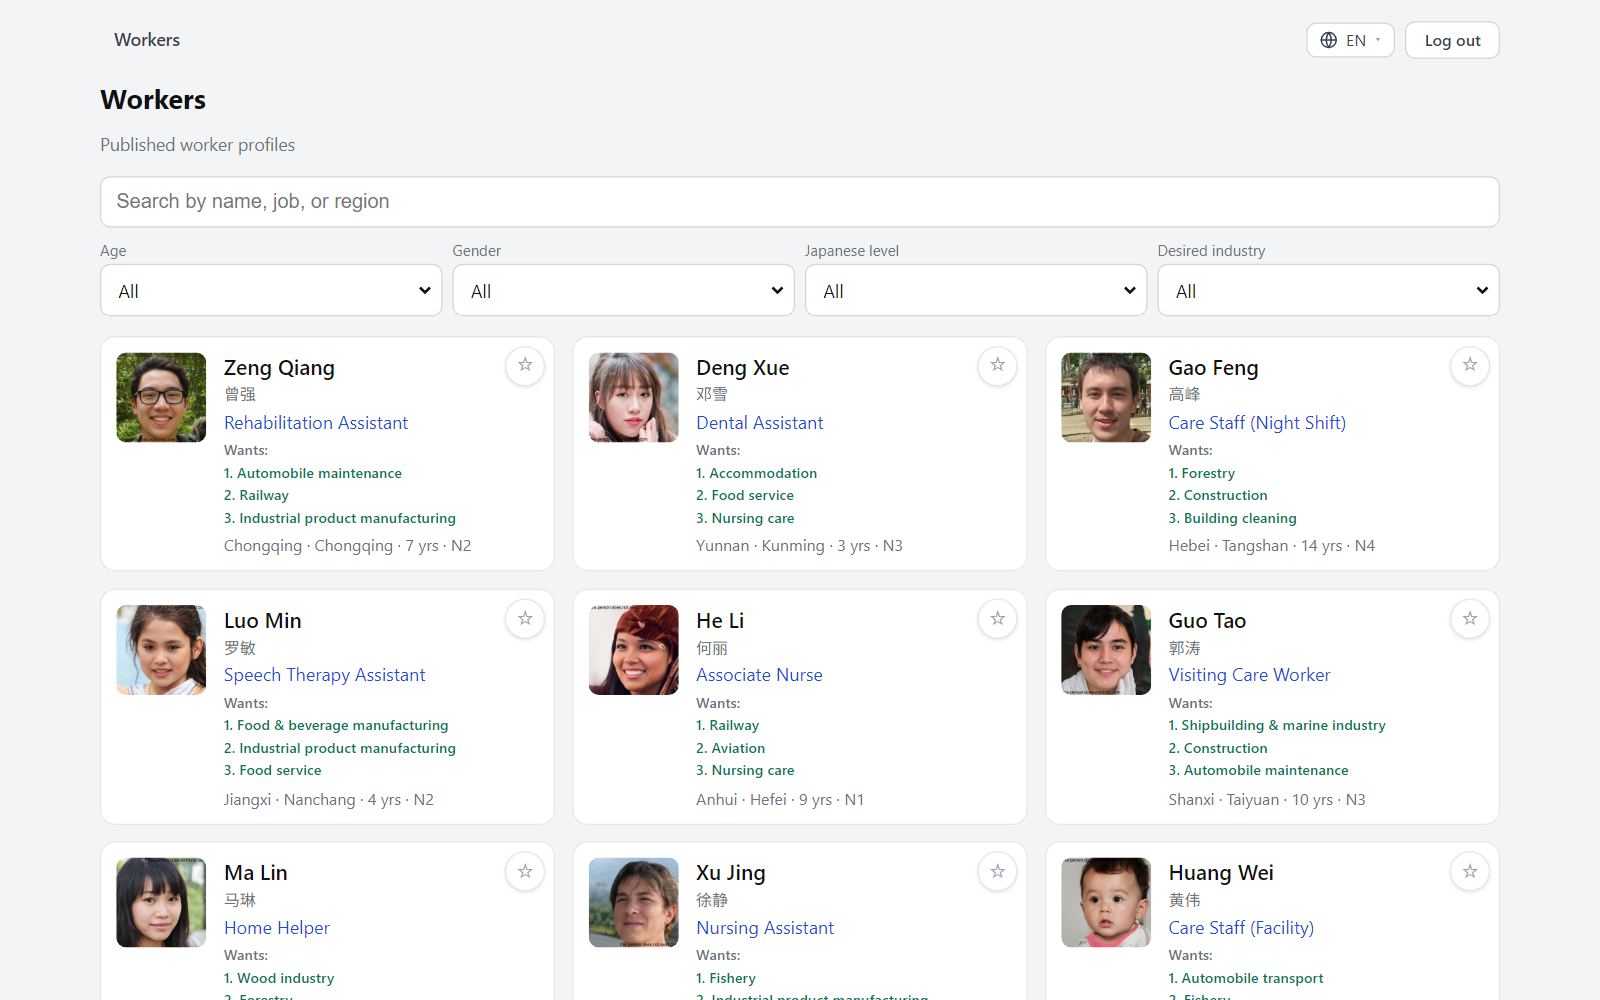Open the Desired industry filter dropdown
Image resolution: width=1600 pixels, height=1000 pixels.
(x=1328, y=290)
